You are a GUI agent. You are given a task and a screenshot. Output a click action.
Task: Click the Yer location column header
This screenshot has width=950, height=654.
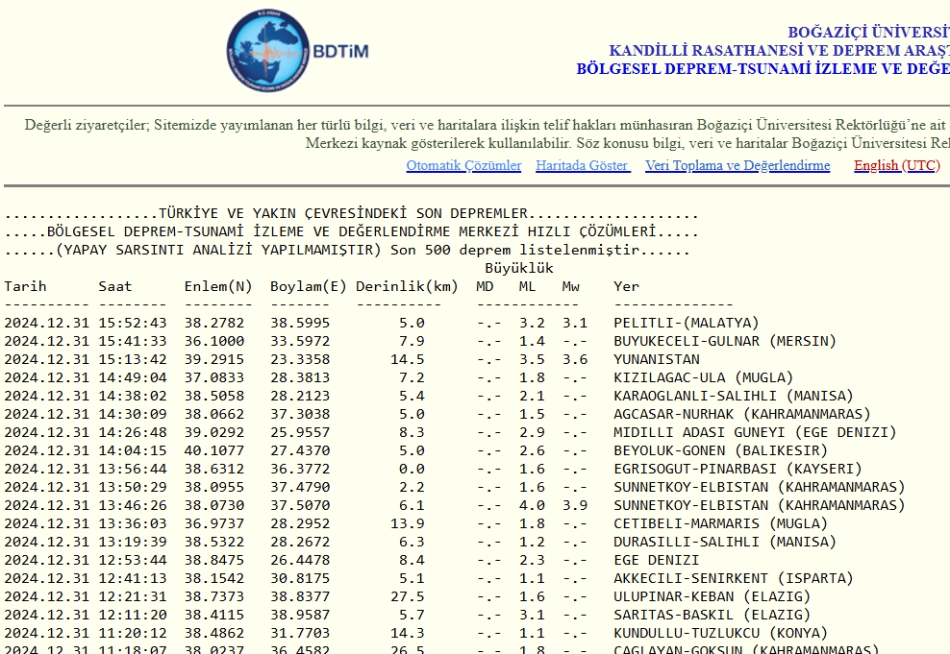[x=626, y=286]
